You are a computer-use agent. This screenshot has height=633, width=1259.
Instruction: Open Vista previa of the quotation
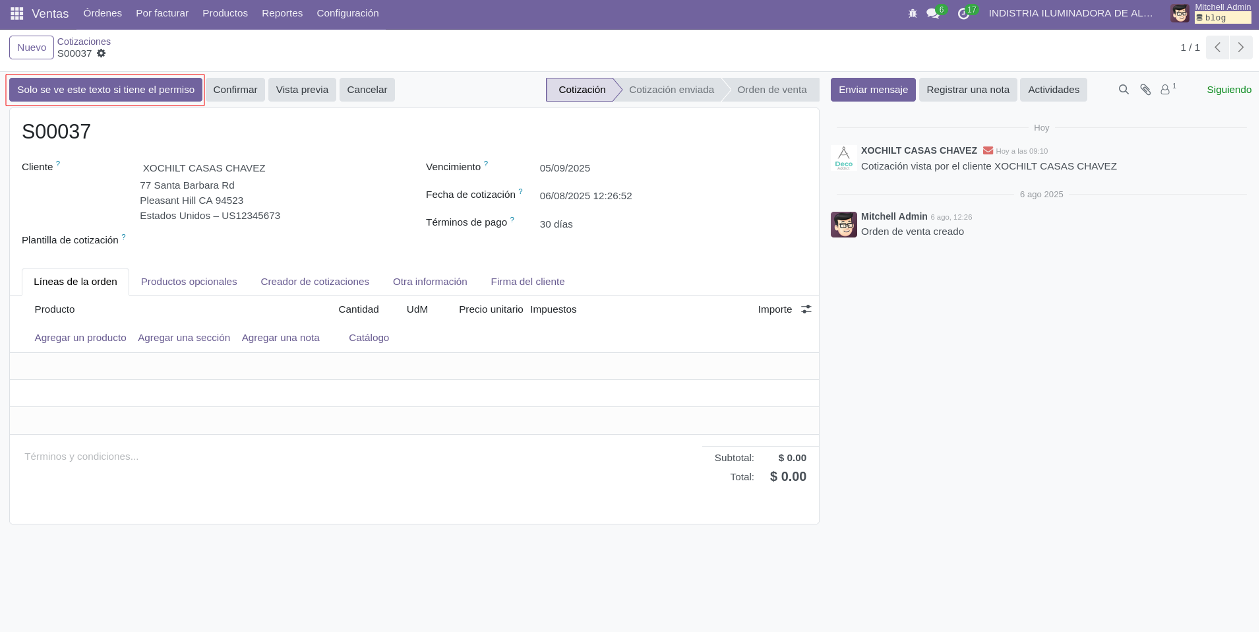point(302,90)
